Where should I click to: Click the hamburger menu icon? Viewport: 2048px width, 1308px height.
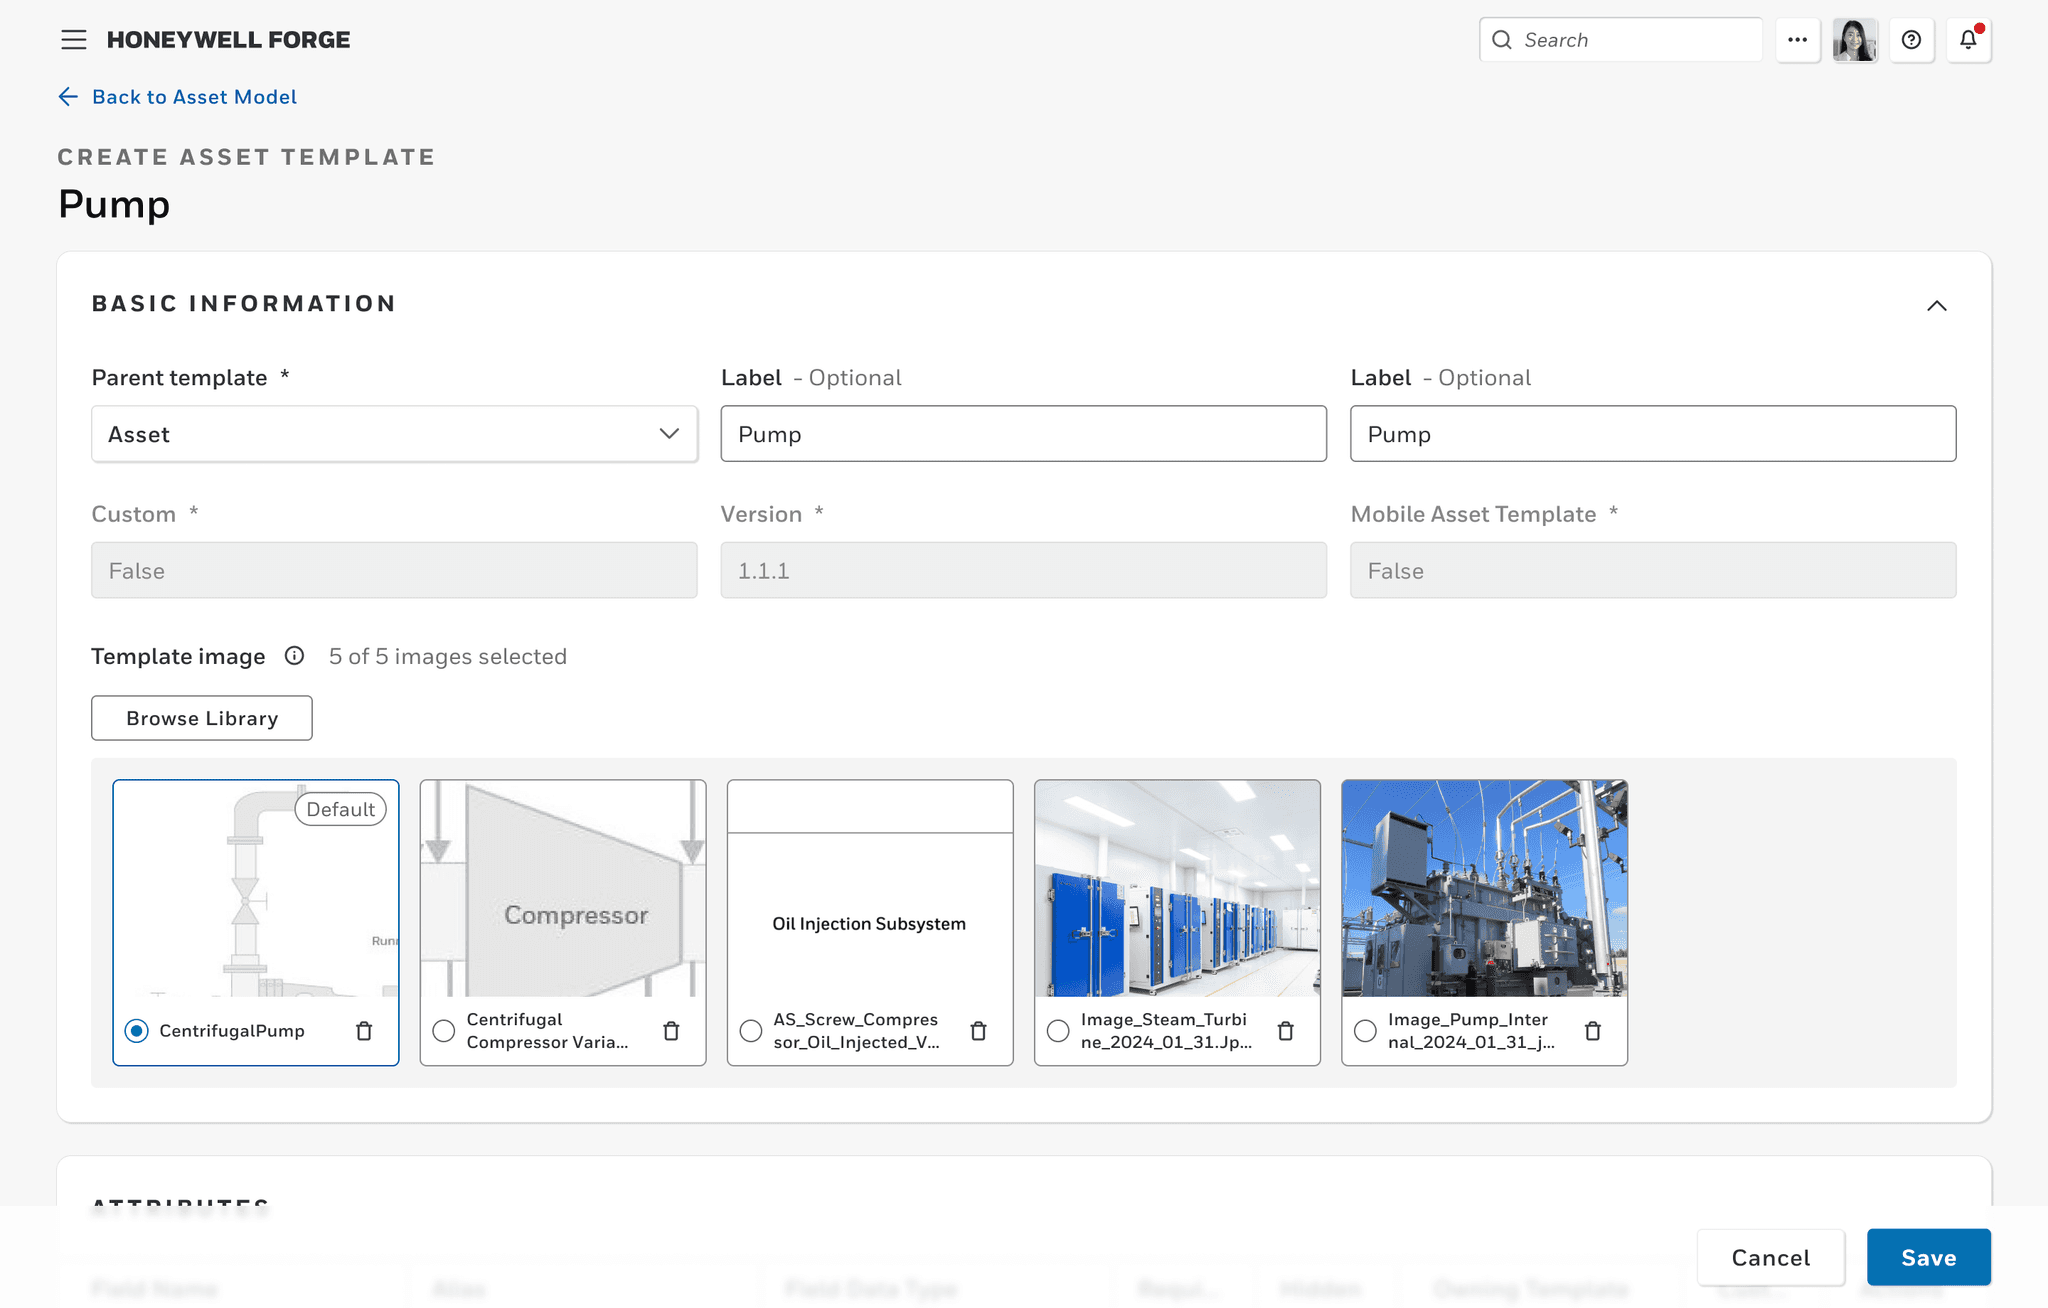point(70,39)
